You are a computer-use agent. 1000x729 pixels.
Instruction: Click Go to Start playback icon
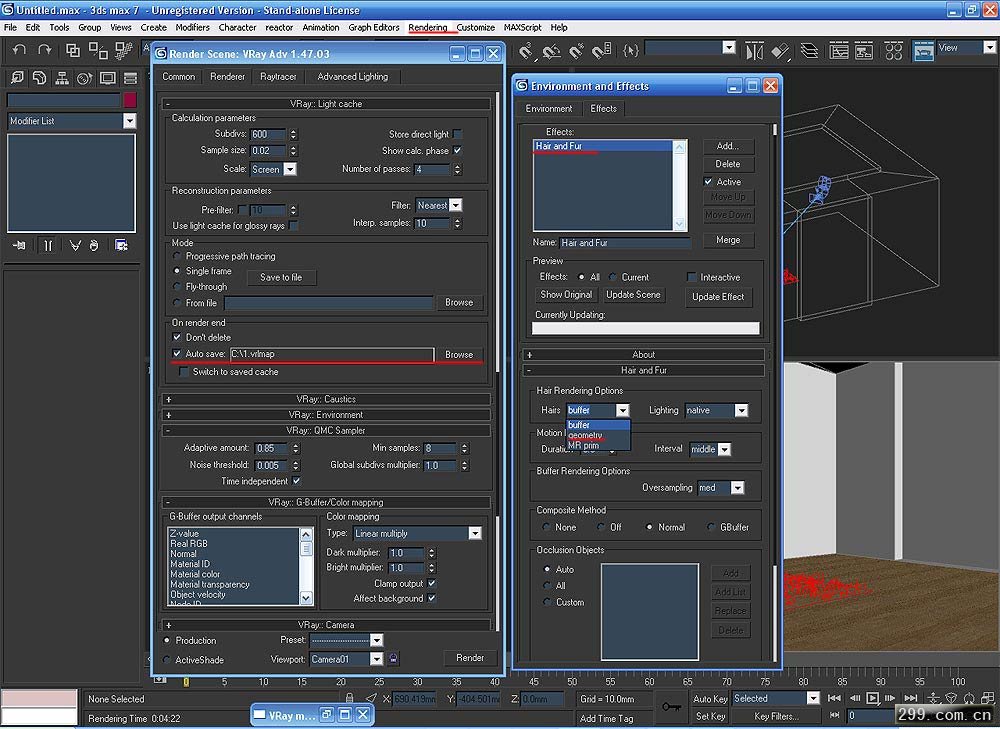coord(834,698)
